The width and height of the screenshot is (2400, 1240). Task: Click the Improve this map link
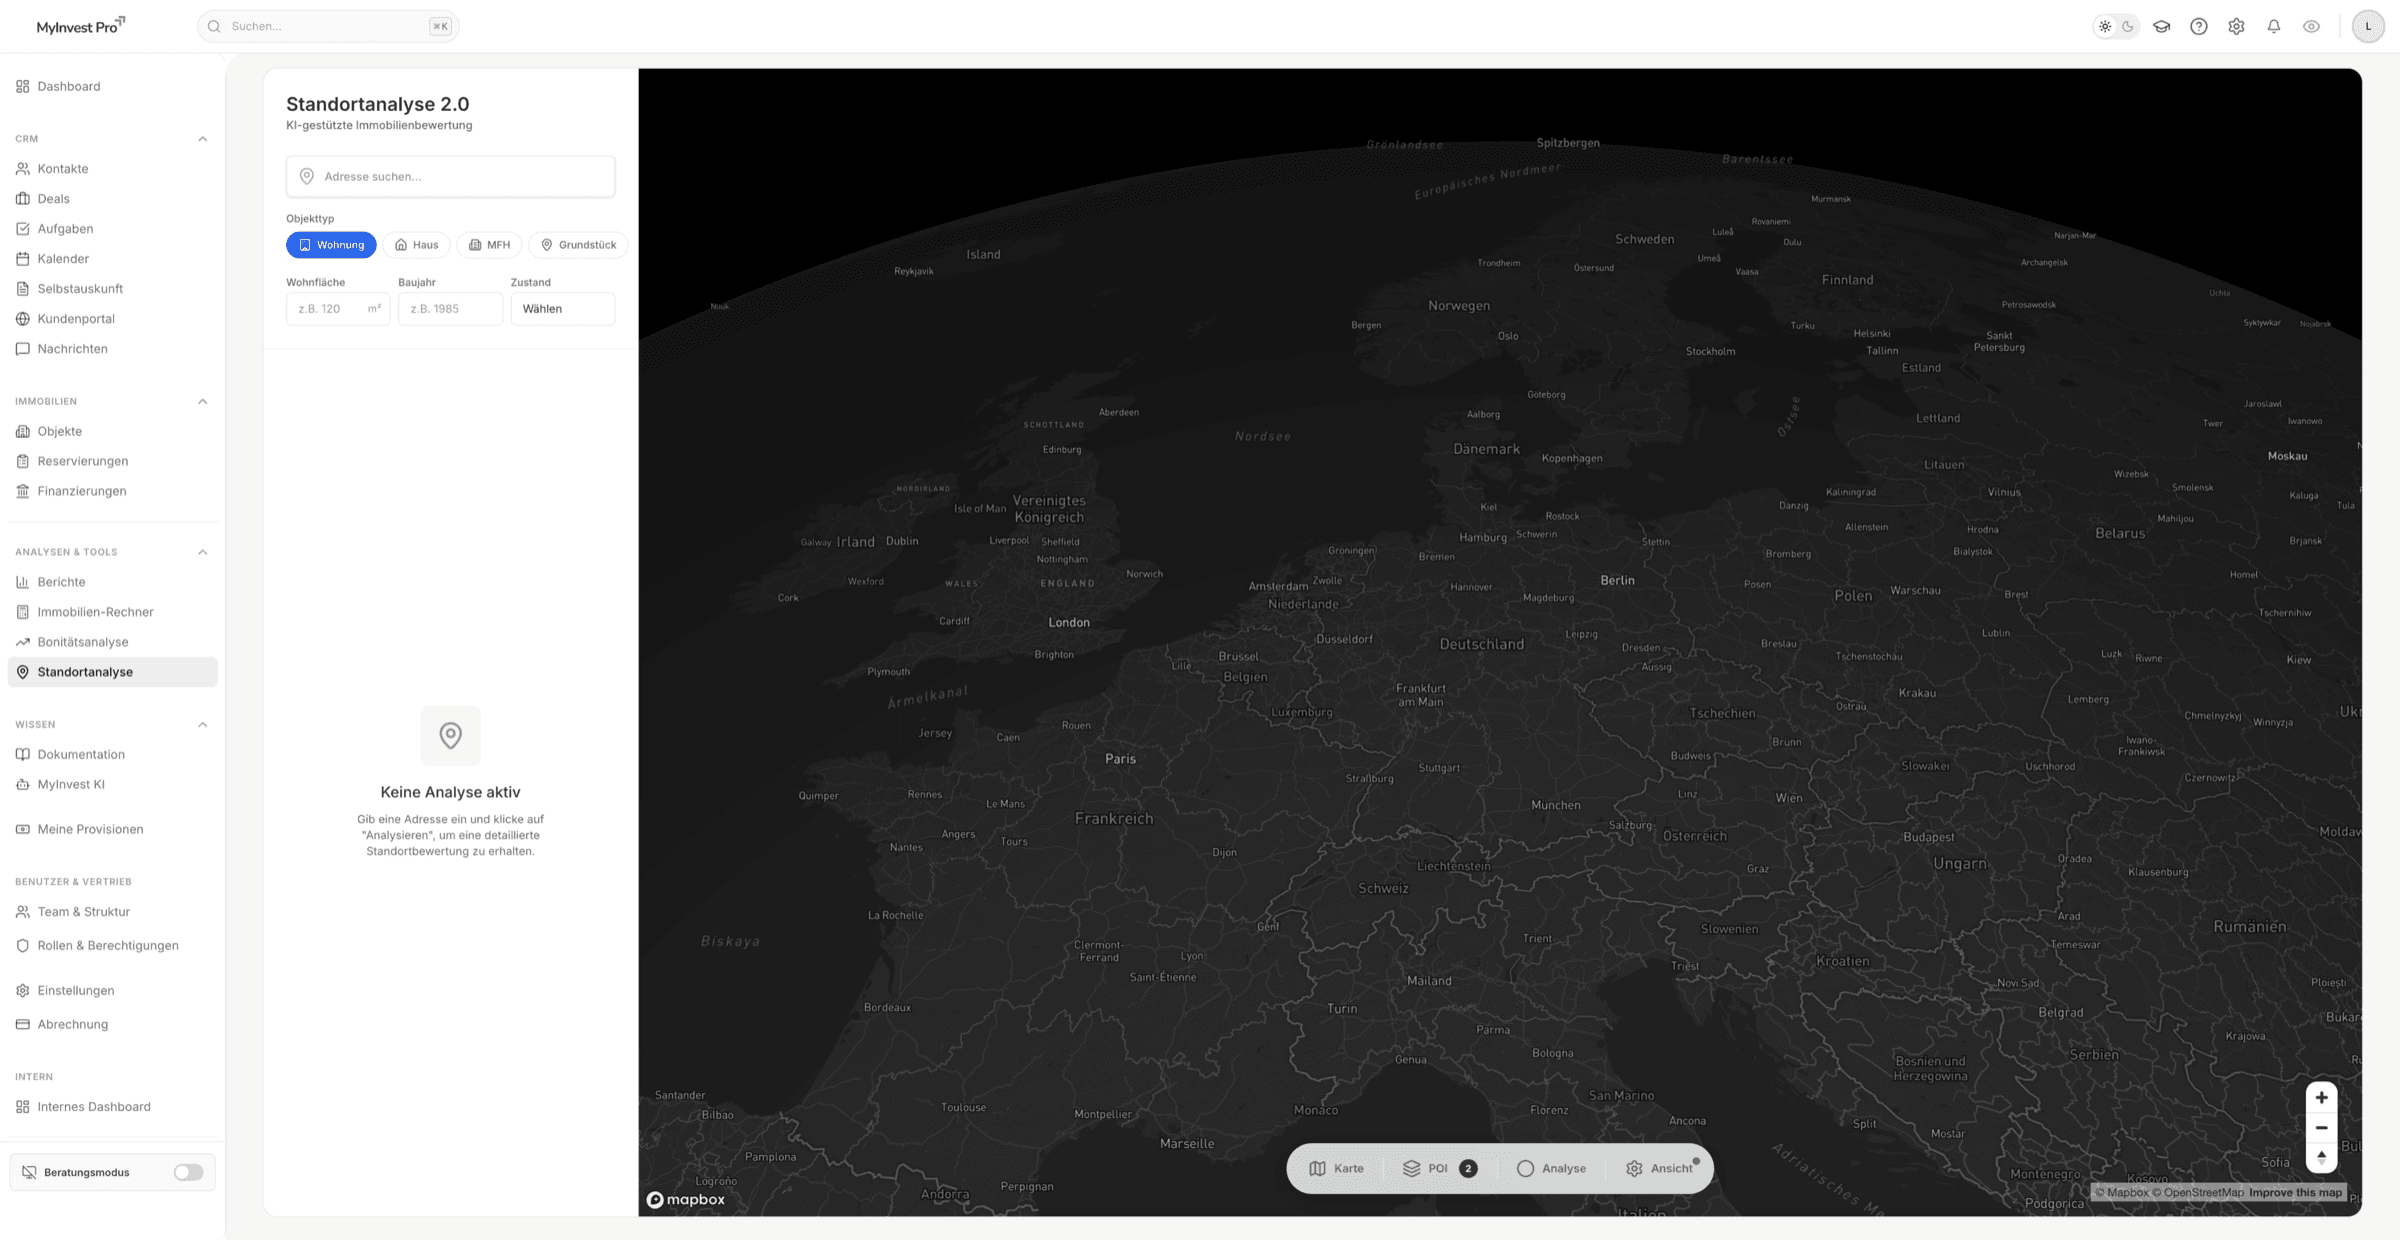coord(2293,1192)
